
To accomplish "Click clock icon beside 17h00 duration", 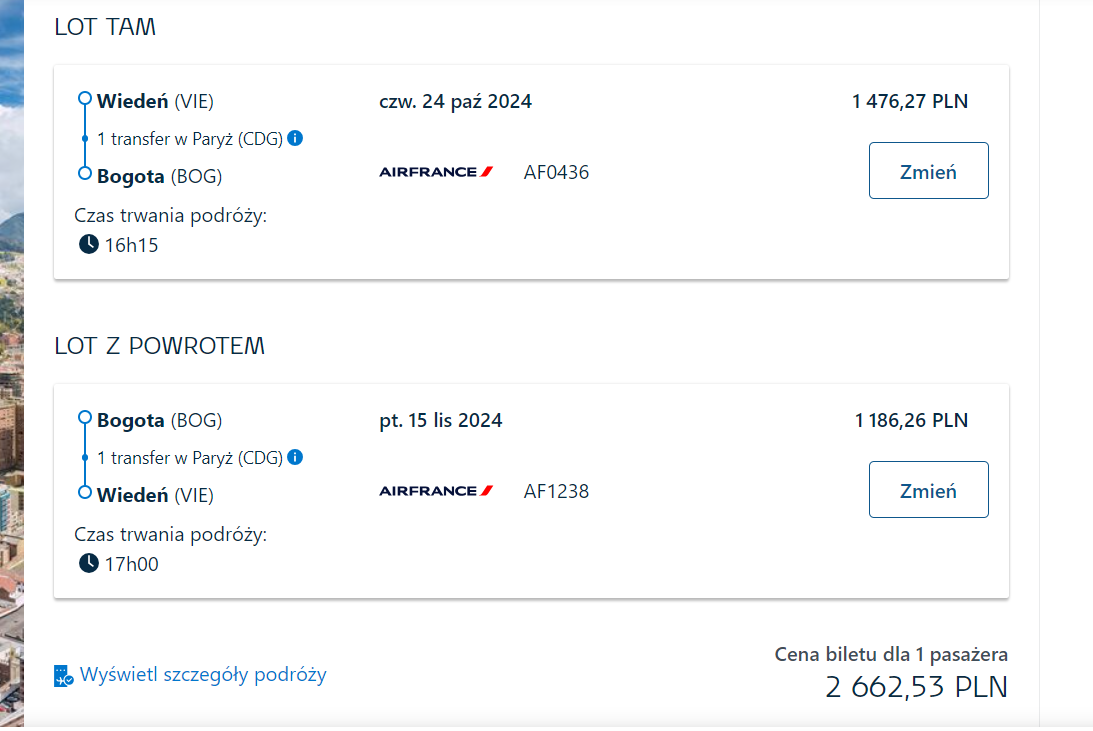I will (89, 563).
